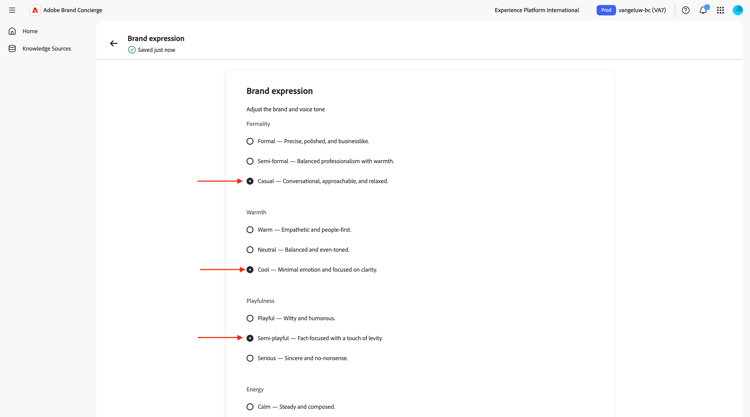Screen dimensions: 750x417
Task: Open the help question mark icon
Action: 686,10
